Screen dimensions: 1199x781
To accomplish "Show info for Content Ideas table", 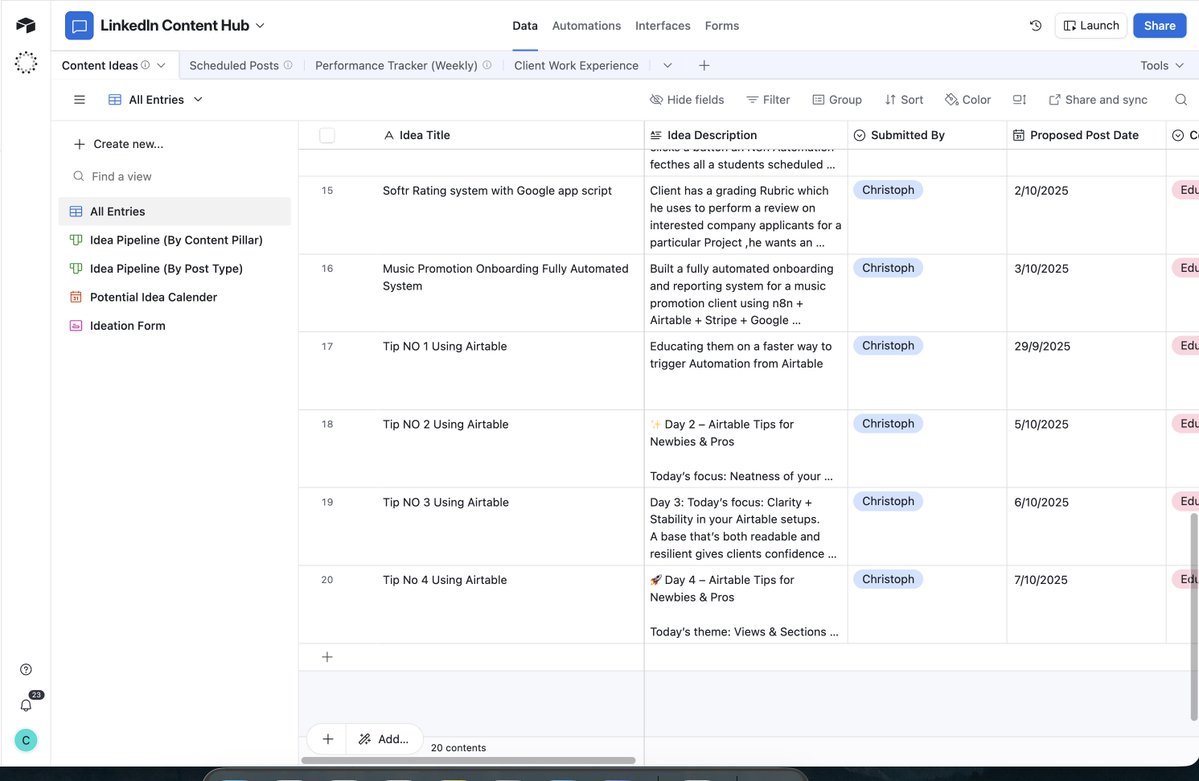I will tap(145, 65).
